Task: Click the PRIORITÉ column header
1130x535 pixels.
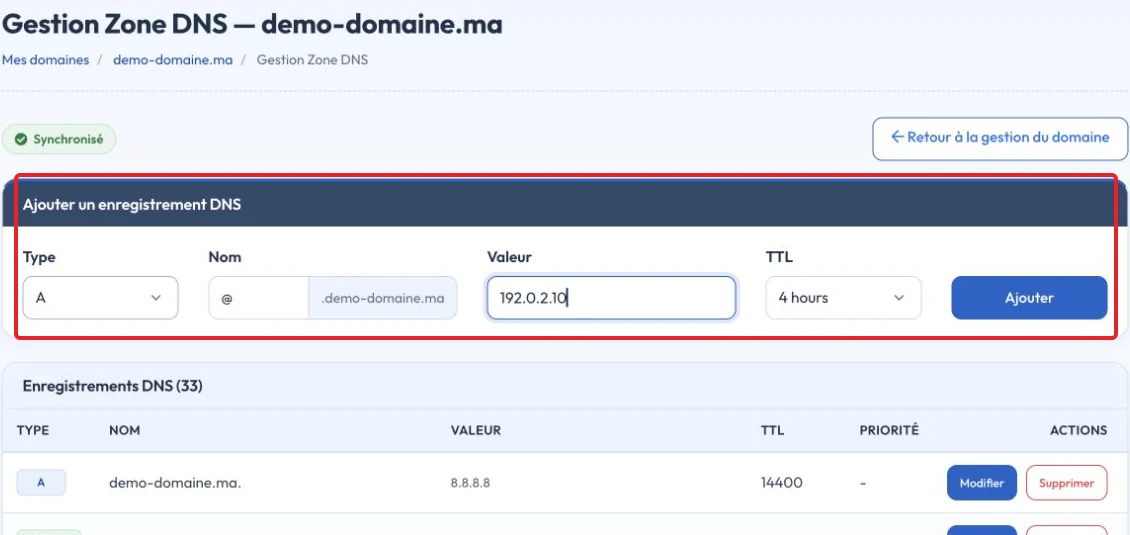Action: [889, 430]
